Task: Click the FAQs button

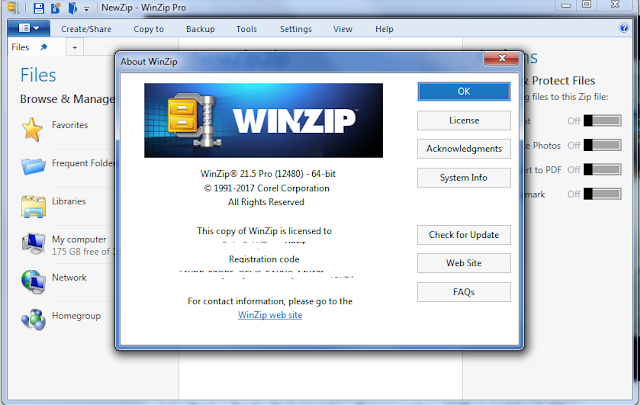Action: (x=464, y=292)
